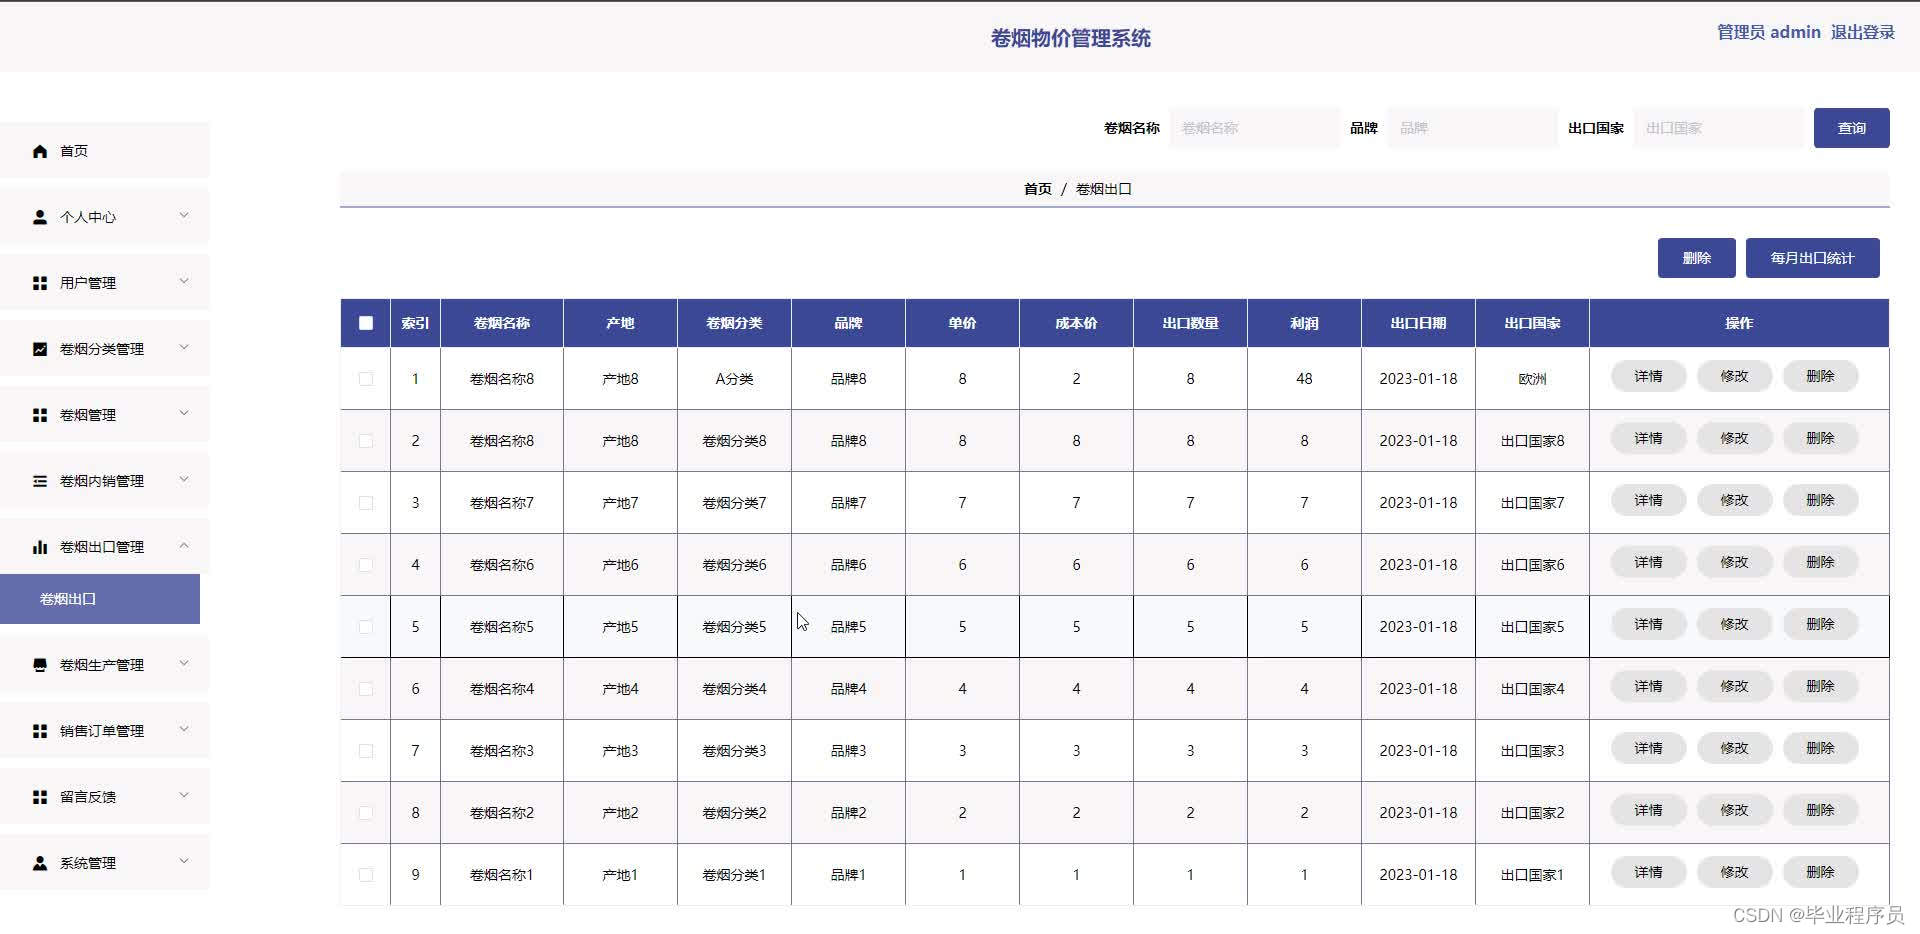Click 删除 for row index 3
Image resolution: width=1920 pixels, height=934 pixels.
1820,501
